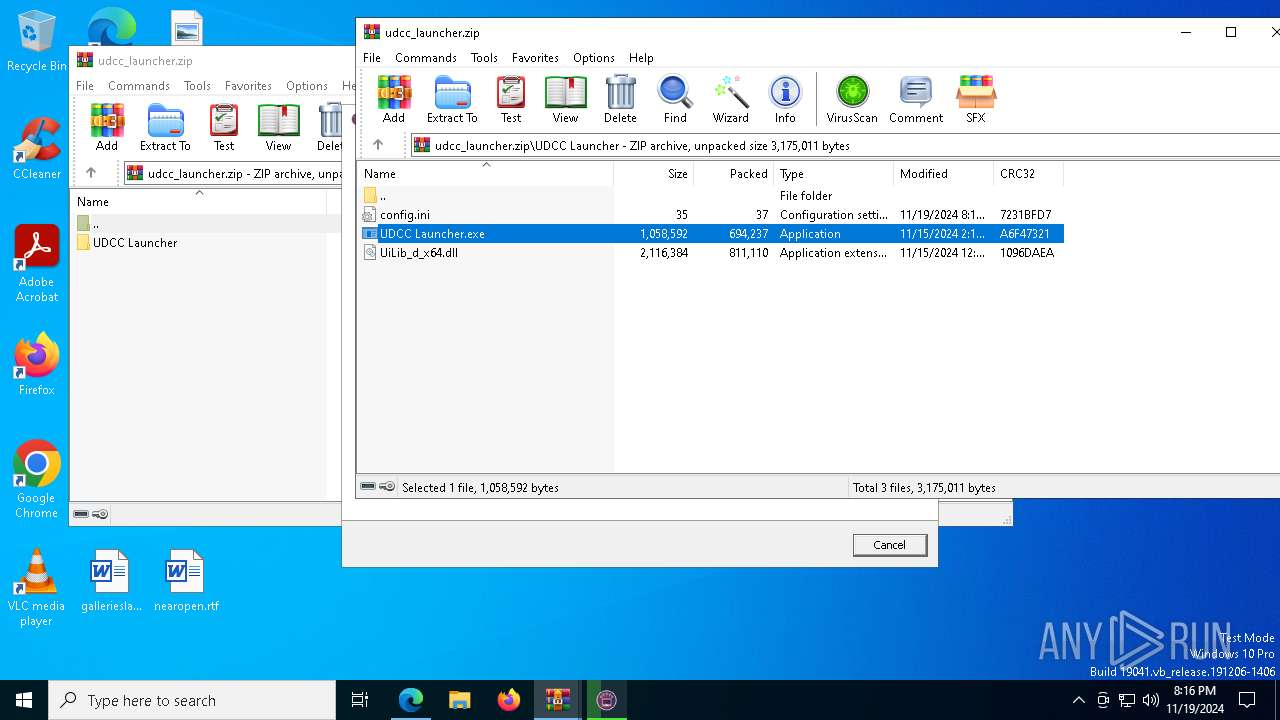The width and height of the screenshot is (1280, 720).
Task: Open File menu in front window
Action: [372, 58]
